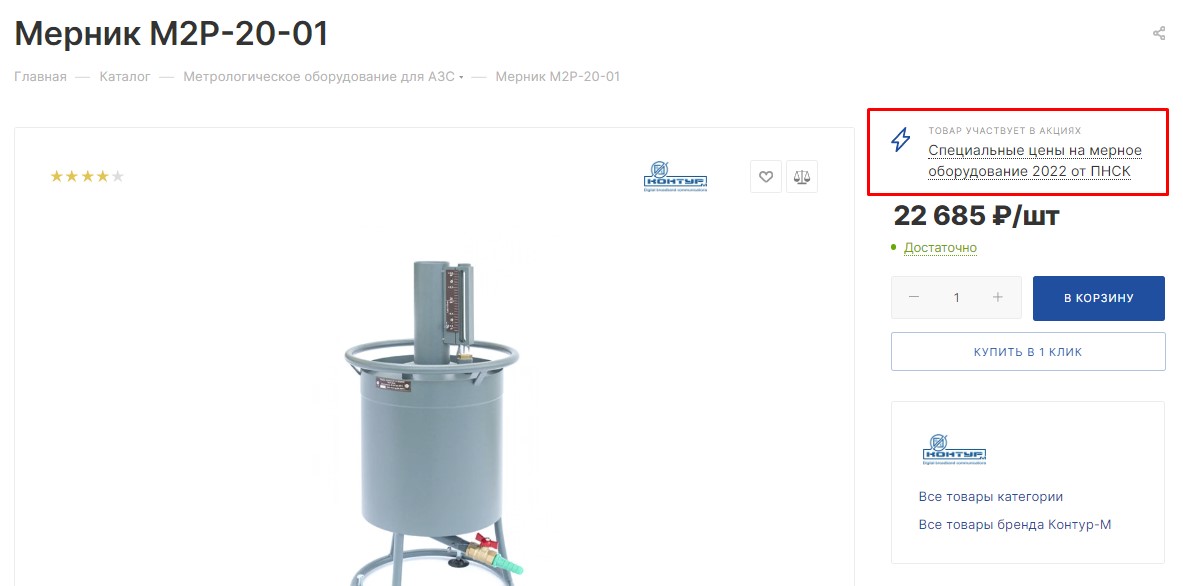Open the Достаточно stock availability link
Viewport: 1183px width, 586px height.
[x=940, y=247]
